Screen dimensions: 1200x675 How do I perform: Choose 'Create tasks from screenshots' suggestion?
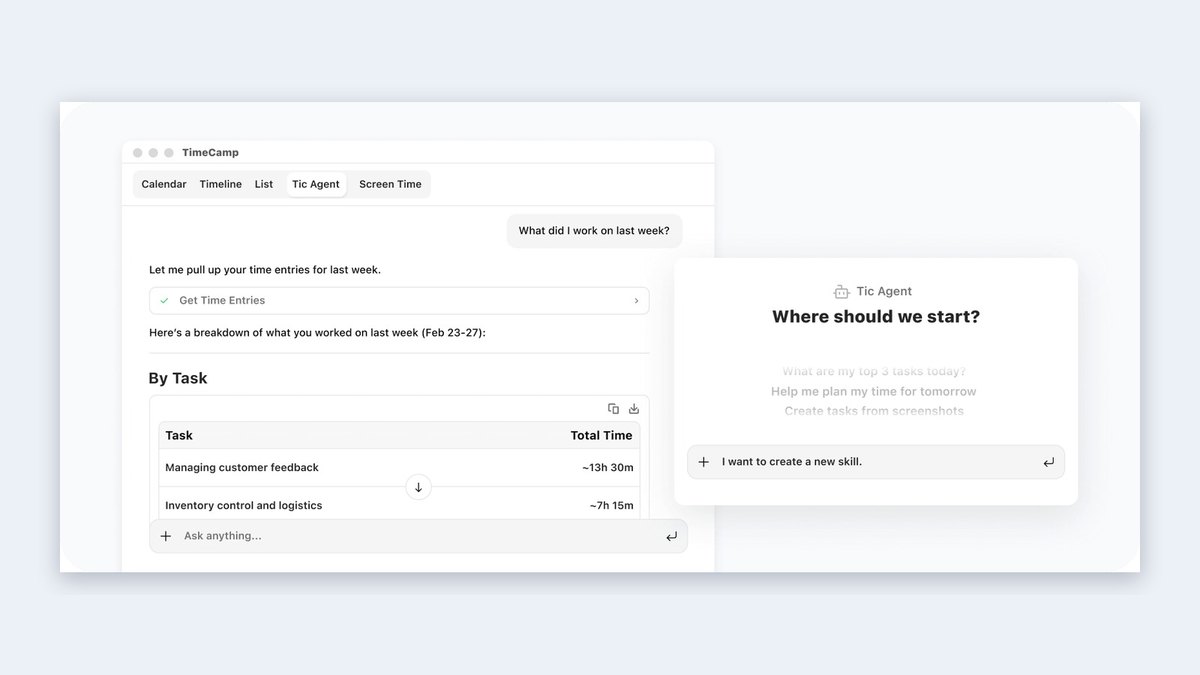pos(874,411)
